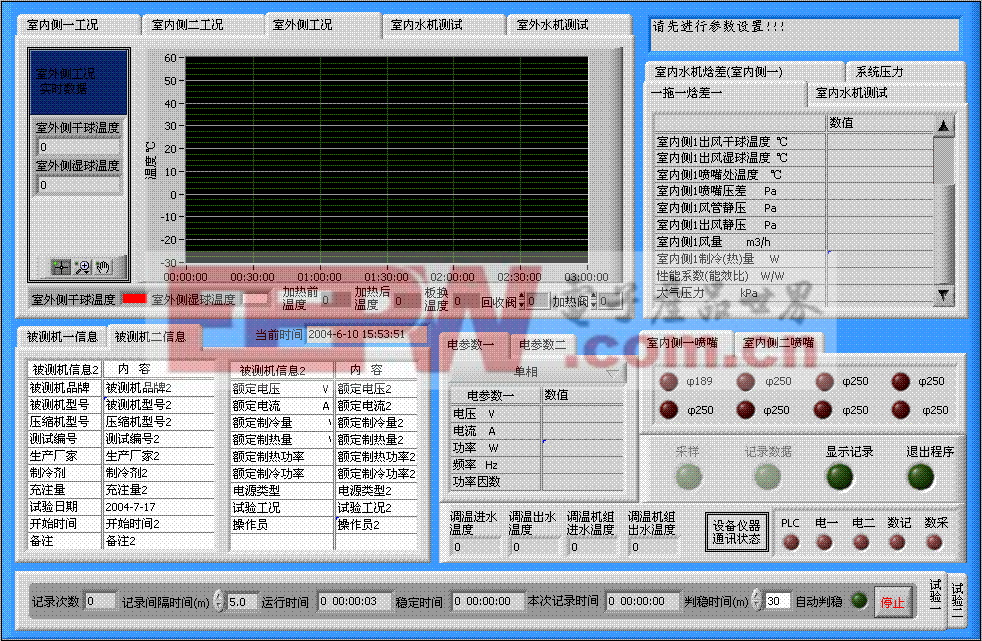Viewport: 982px width, 641px height.
Task: Click the 室内侧1出风干球温度 table row
Action: tap(794, 141)
